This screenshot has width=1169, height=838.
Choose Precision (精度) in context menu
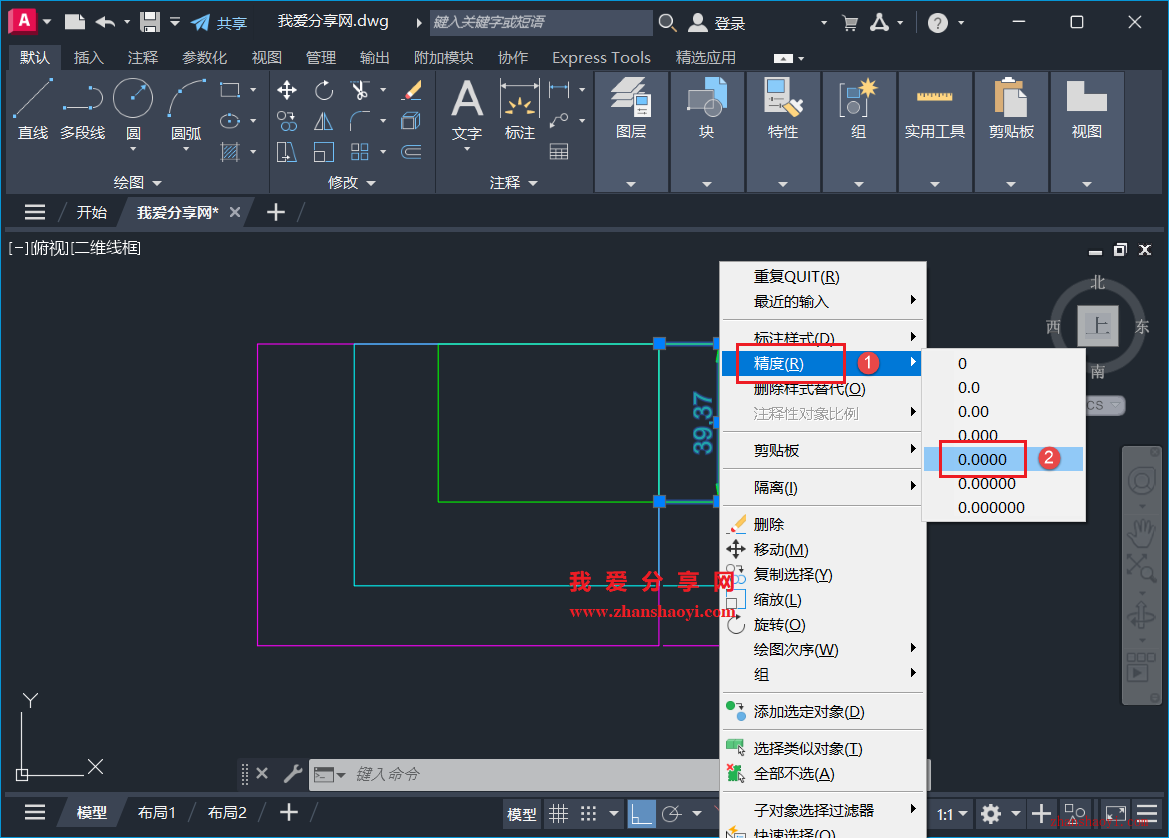click(824, 363)
